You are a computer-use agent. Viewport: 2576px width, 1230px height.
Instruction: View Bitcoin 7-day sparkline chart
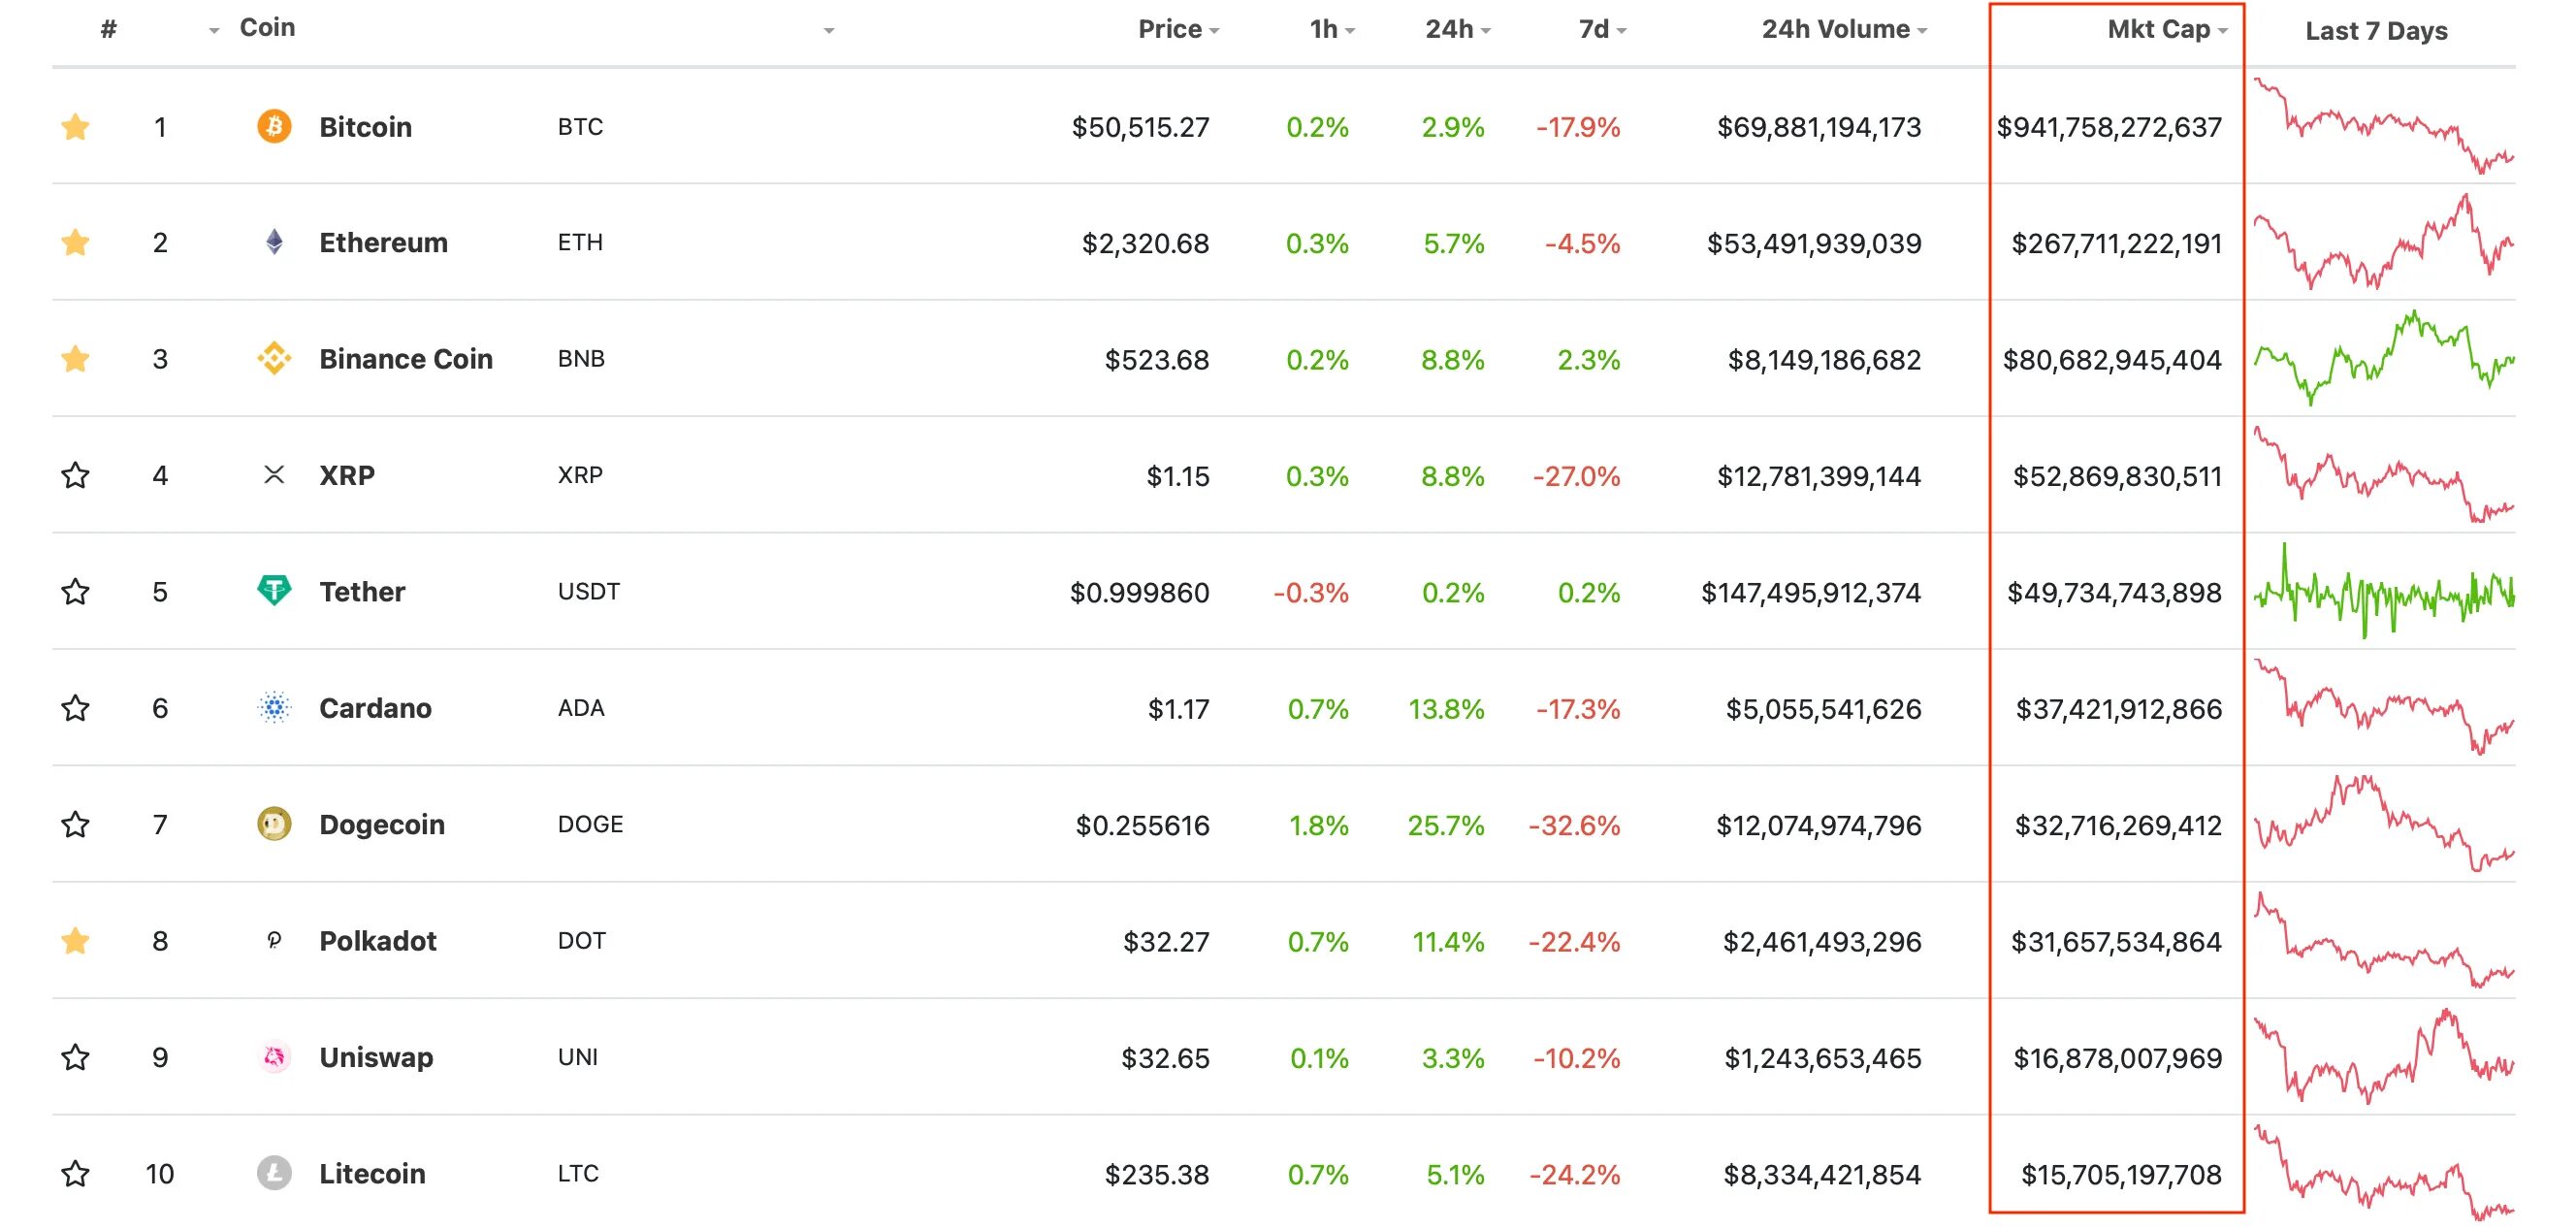click(x=2383, y=126)
